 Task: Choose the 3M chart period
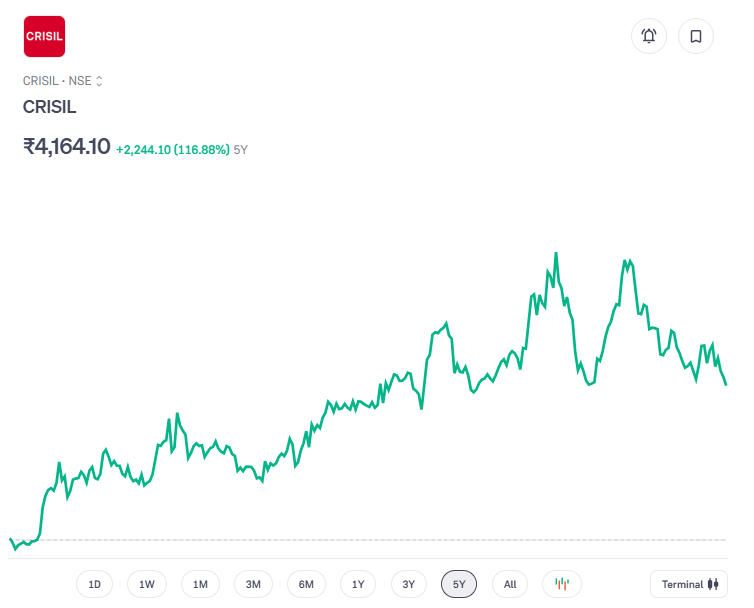[253, 584]
